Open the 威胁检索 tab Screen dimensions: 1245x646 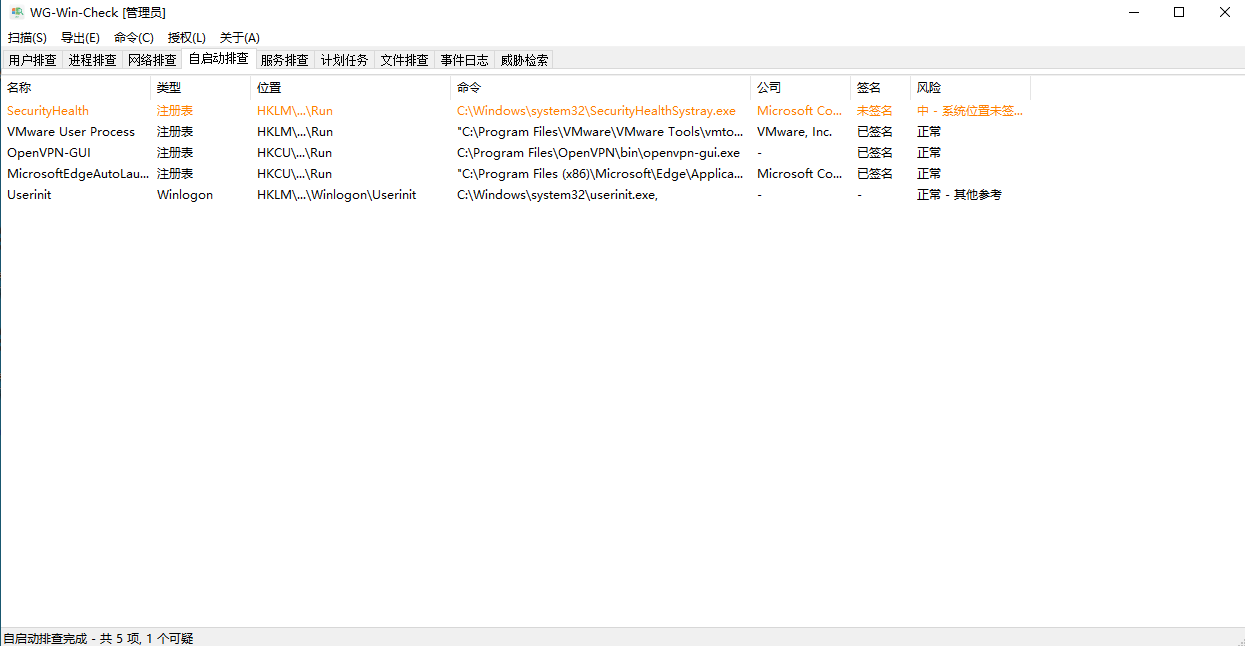pyautogui.click(x=525, y=60)
